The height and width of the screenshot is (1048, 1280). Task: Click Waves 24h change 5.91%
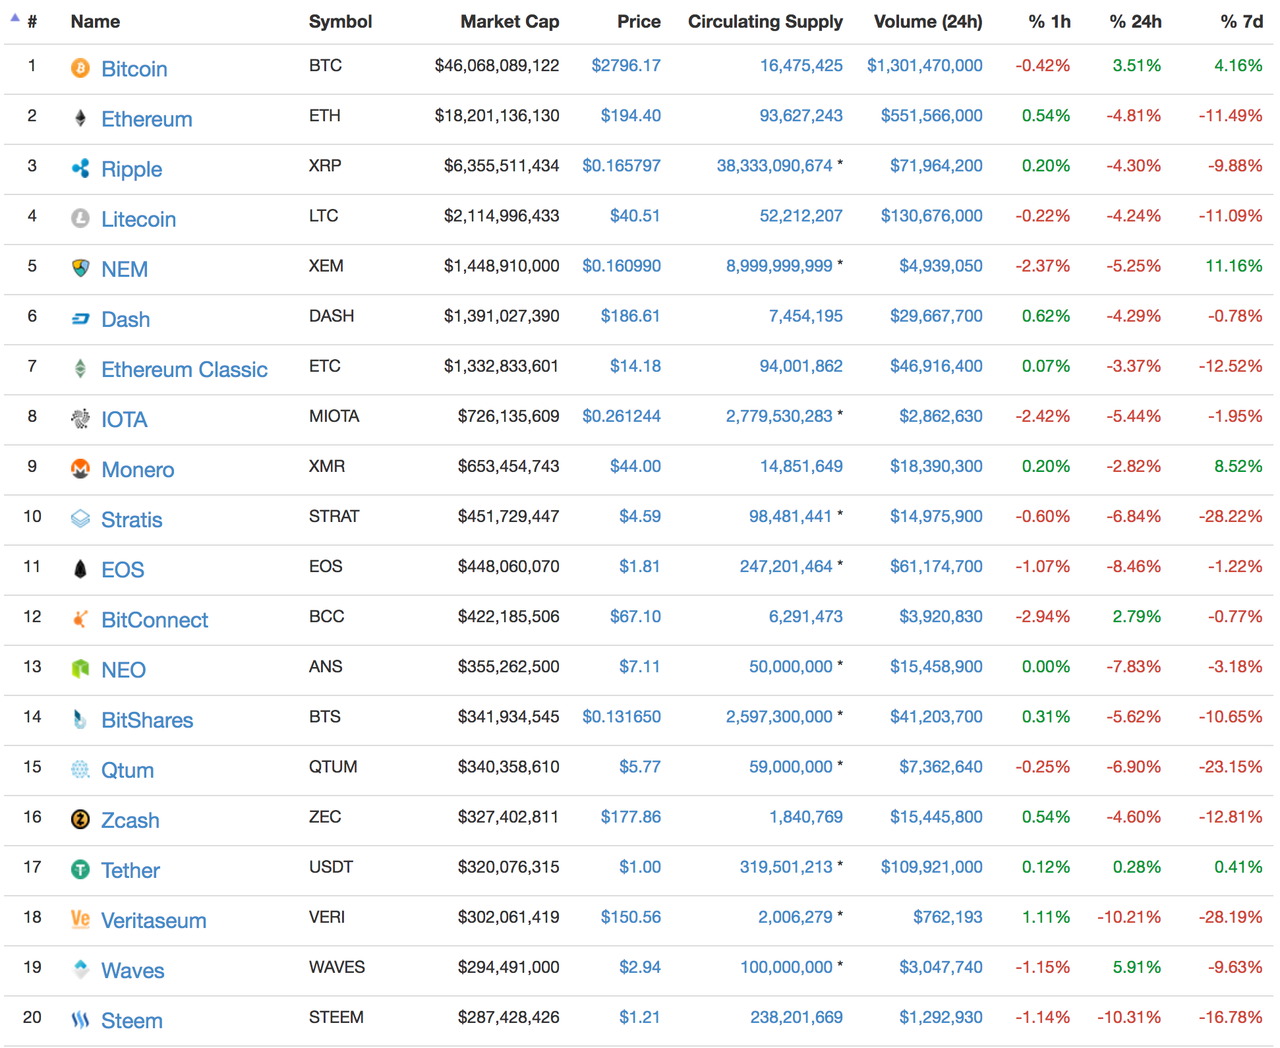(1137, 966)
